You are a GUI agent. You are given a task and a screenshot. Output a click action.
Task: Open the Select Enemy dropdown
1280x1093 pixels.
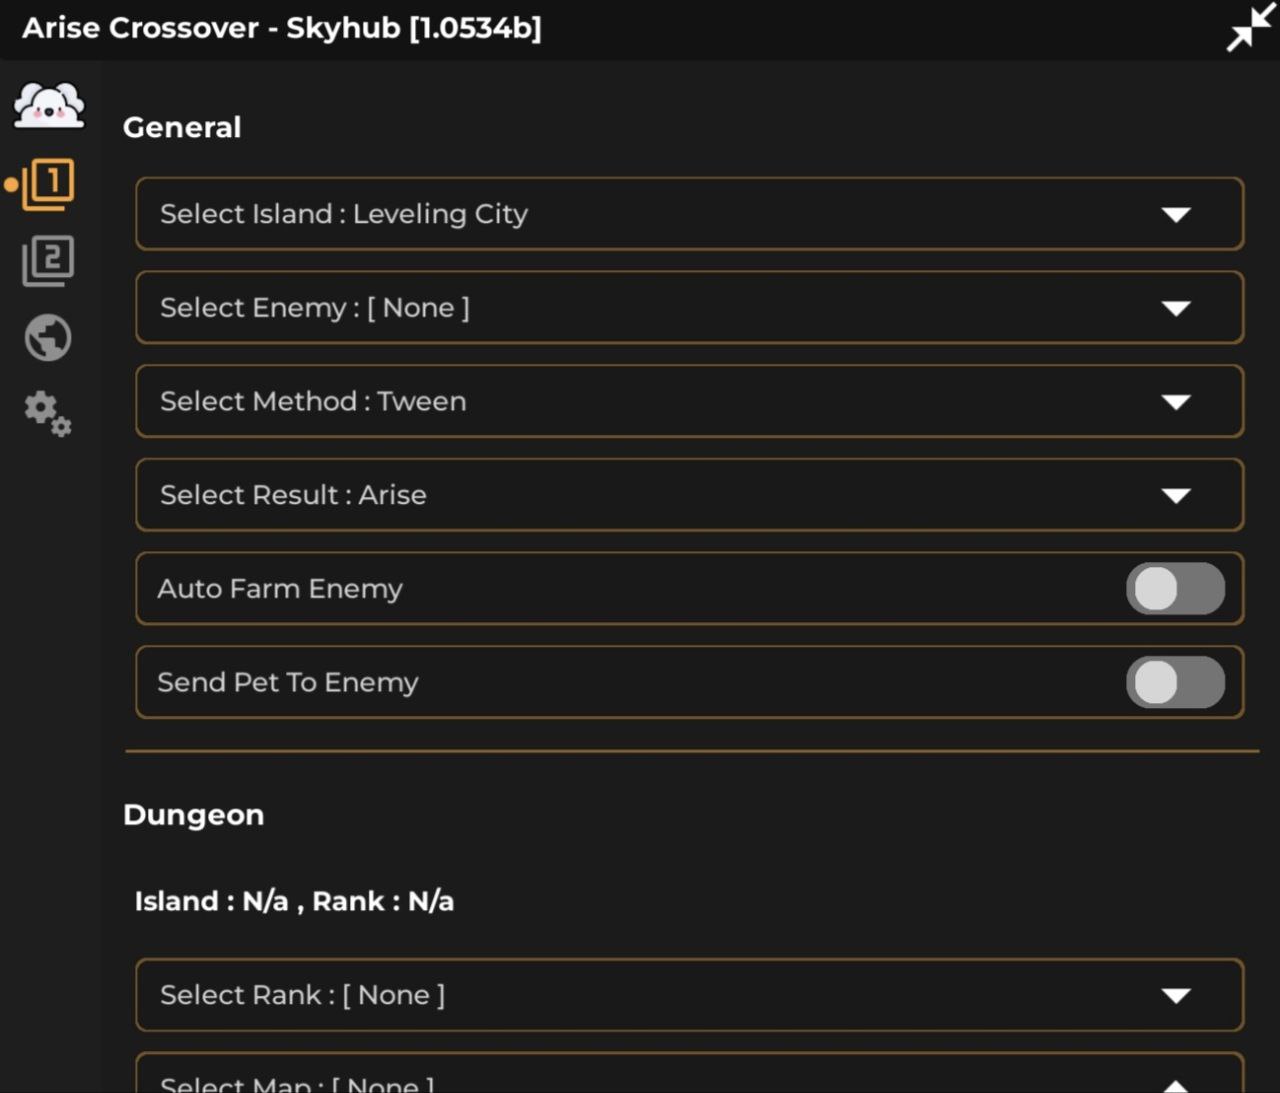[689, 308]
